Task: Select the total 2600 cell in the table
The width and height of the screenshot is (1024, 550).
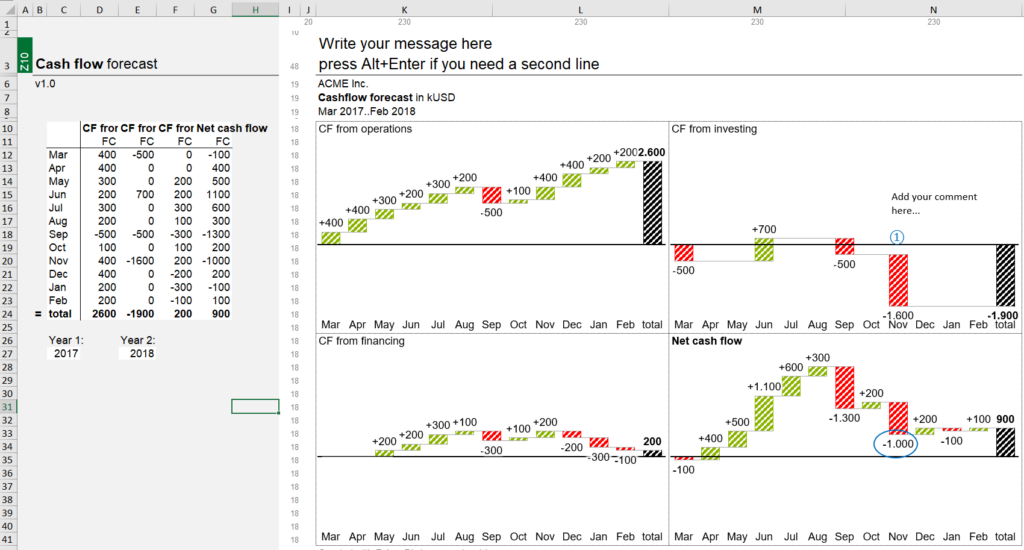Action: 100,314
